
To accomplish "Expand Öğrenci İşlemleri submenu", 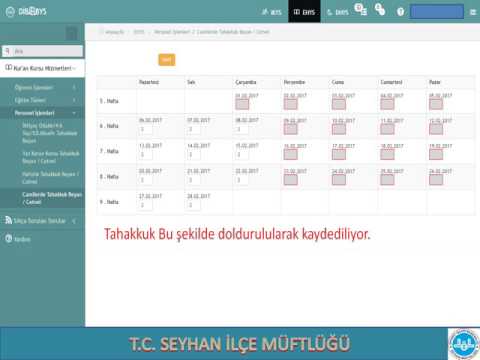I will [x=42, y=87].
